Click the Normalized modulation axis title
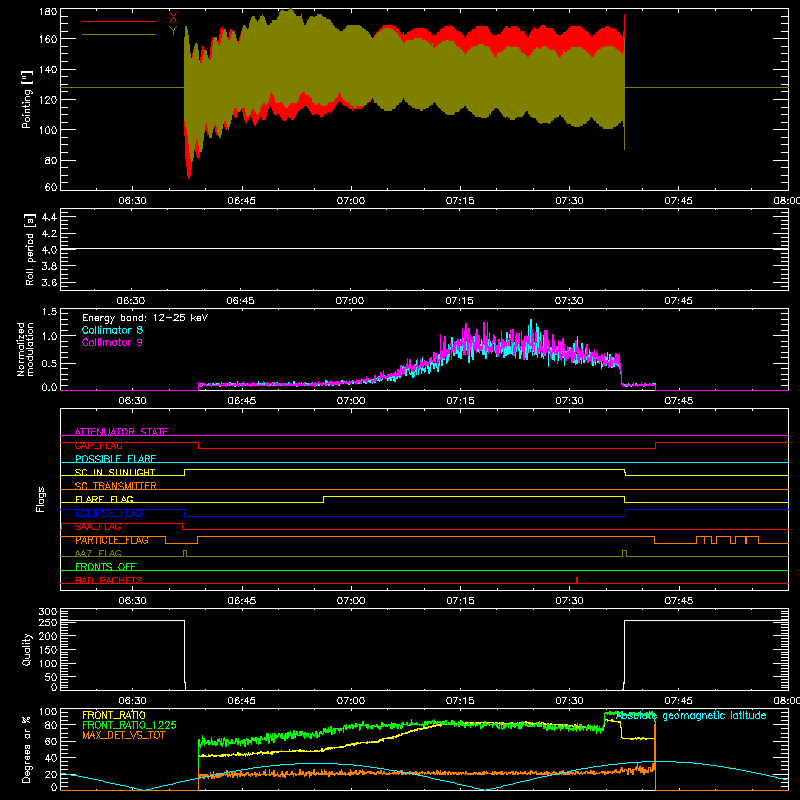The image size is (800, 800). coord(25,349)
